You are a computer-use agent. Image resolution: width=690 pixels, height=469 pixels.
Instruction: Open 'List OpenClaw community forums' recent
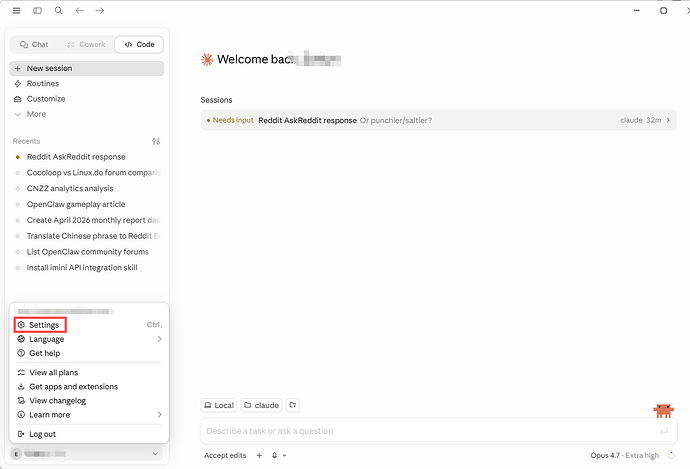pos(87,252)
